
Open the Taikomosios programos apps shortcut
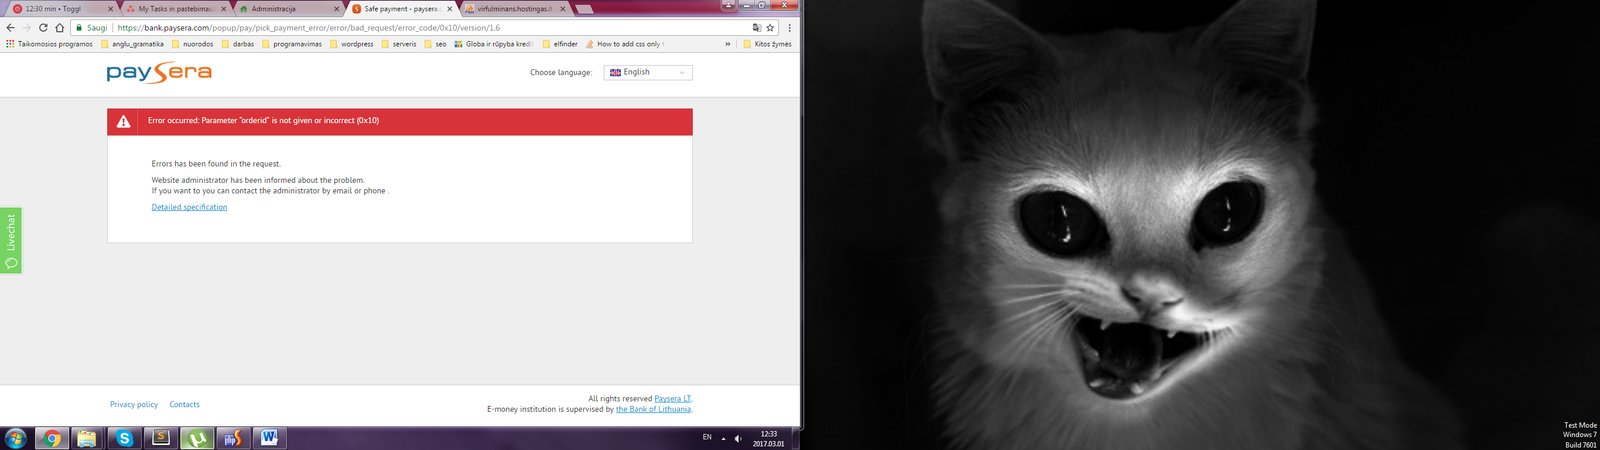click(49, 44)
